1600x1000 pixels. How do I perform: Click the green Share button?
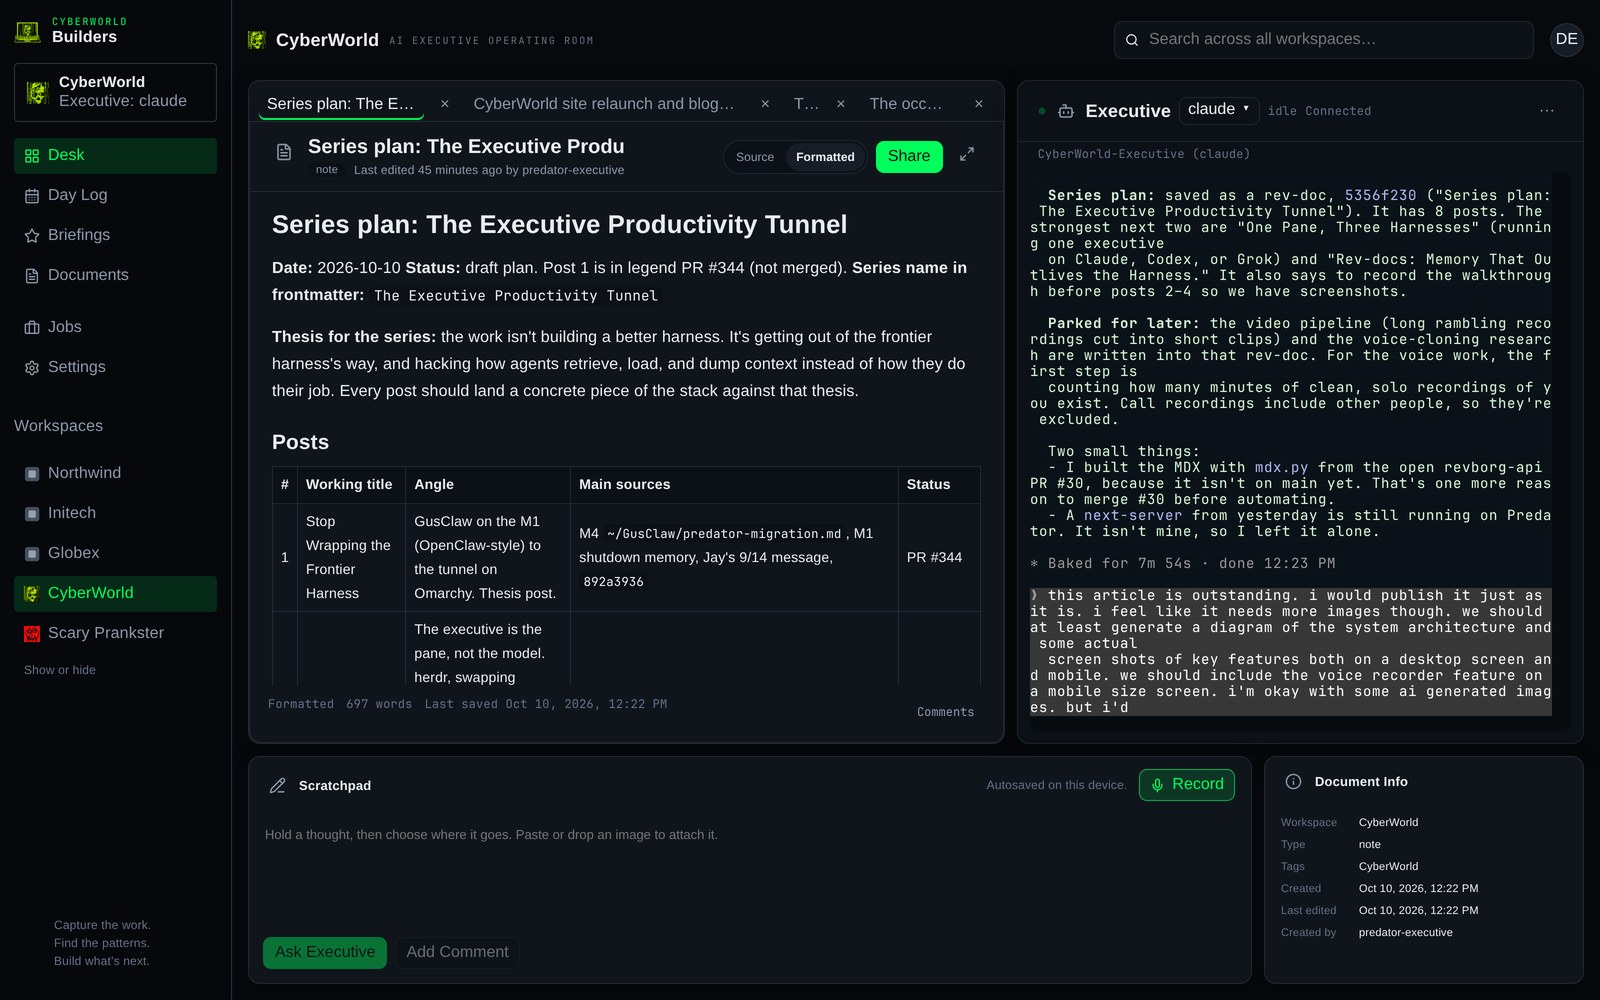(909, 157)
